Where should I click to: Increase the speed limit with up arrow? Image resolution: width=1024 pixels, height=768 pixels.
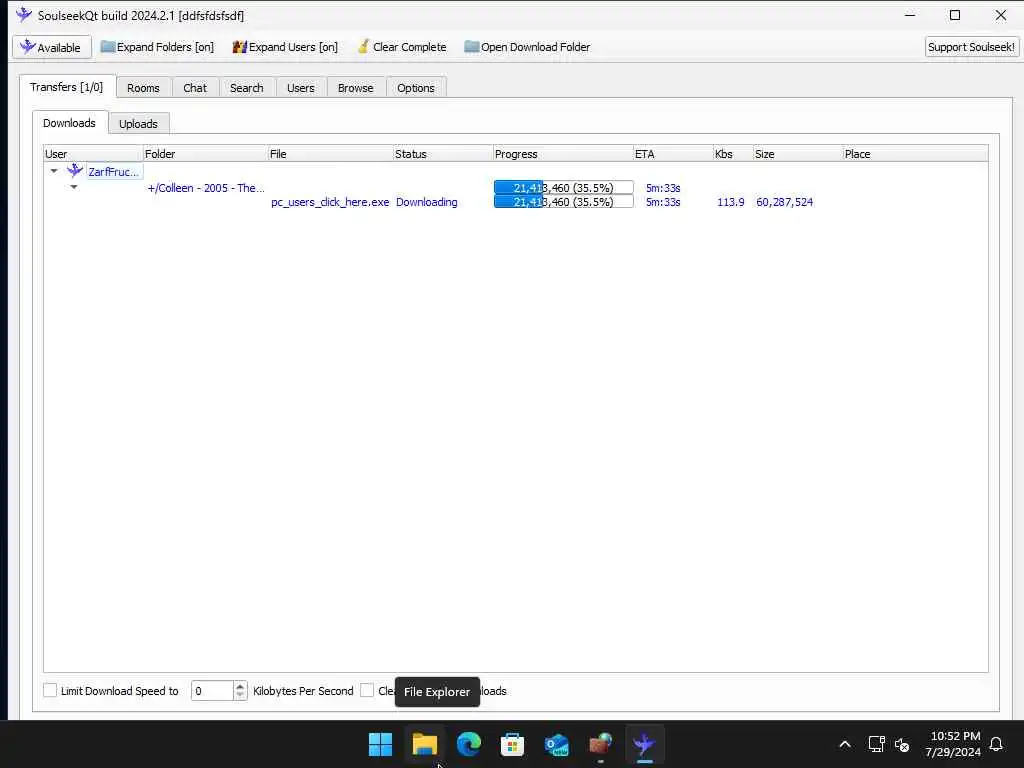(x=240, y=686)
